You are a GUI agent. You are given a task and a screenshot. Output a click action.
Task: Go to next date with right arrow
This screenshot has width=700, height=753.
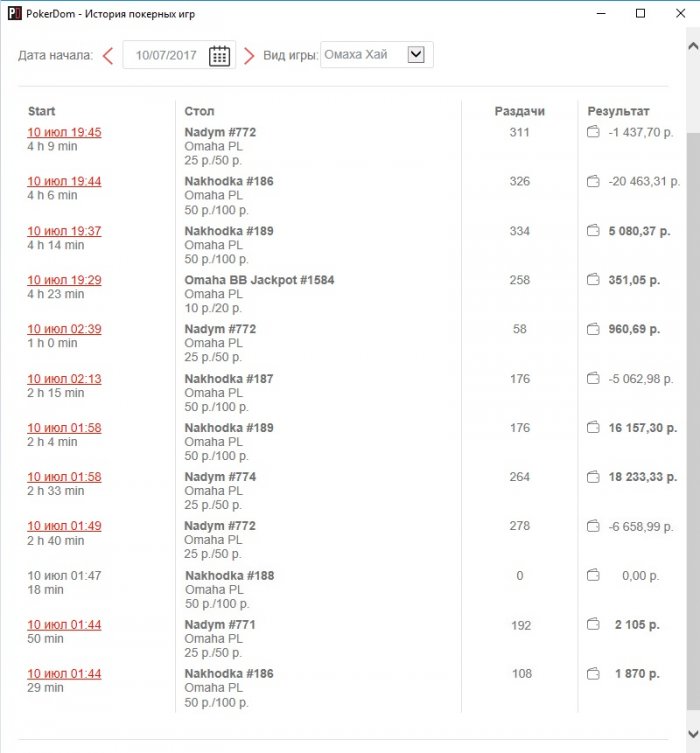point(249,56)
